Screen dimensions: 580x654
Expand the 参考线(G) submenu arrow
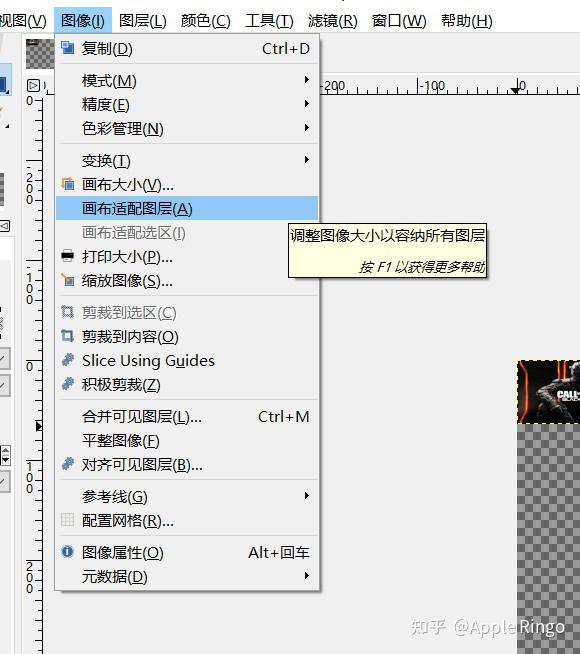307,496
